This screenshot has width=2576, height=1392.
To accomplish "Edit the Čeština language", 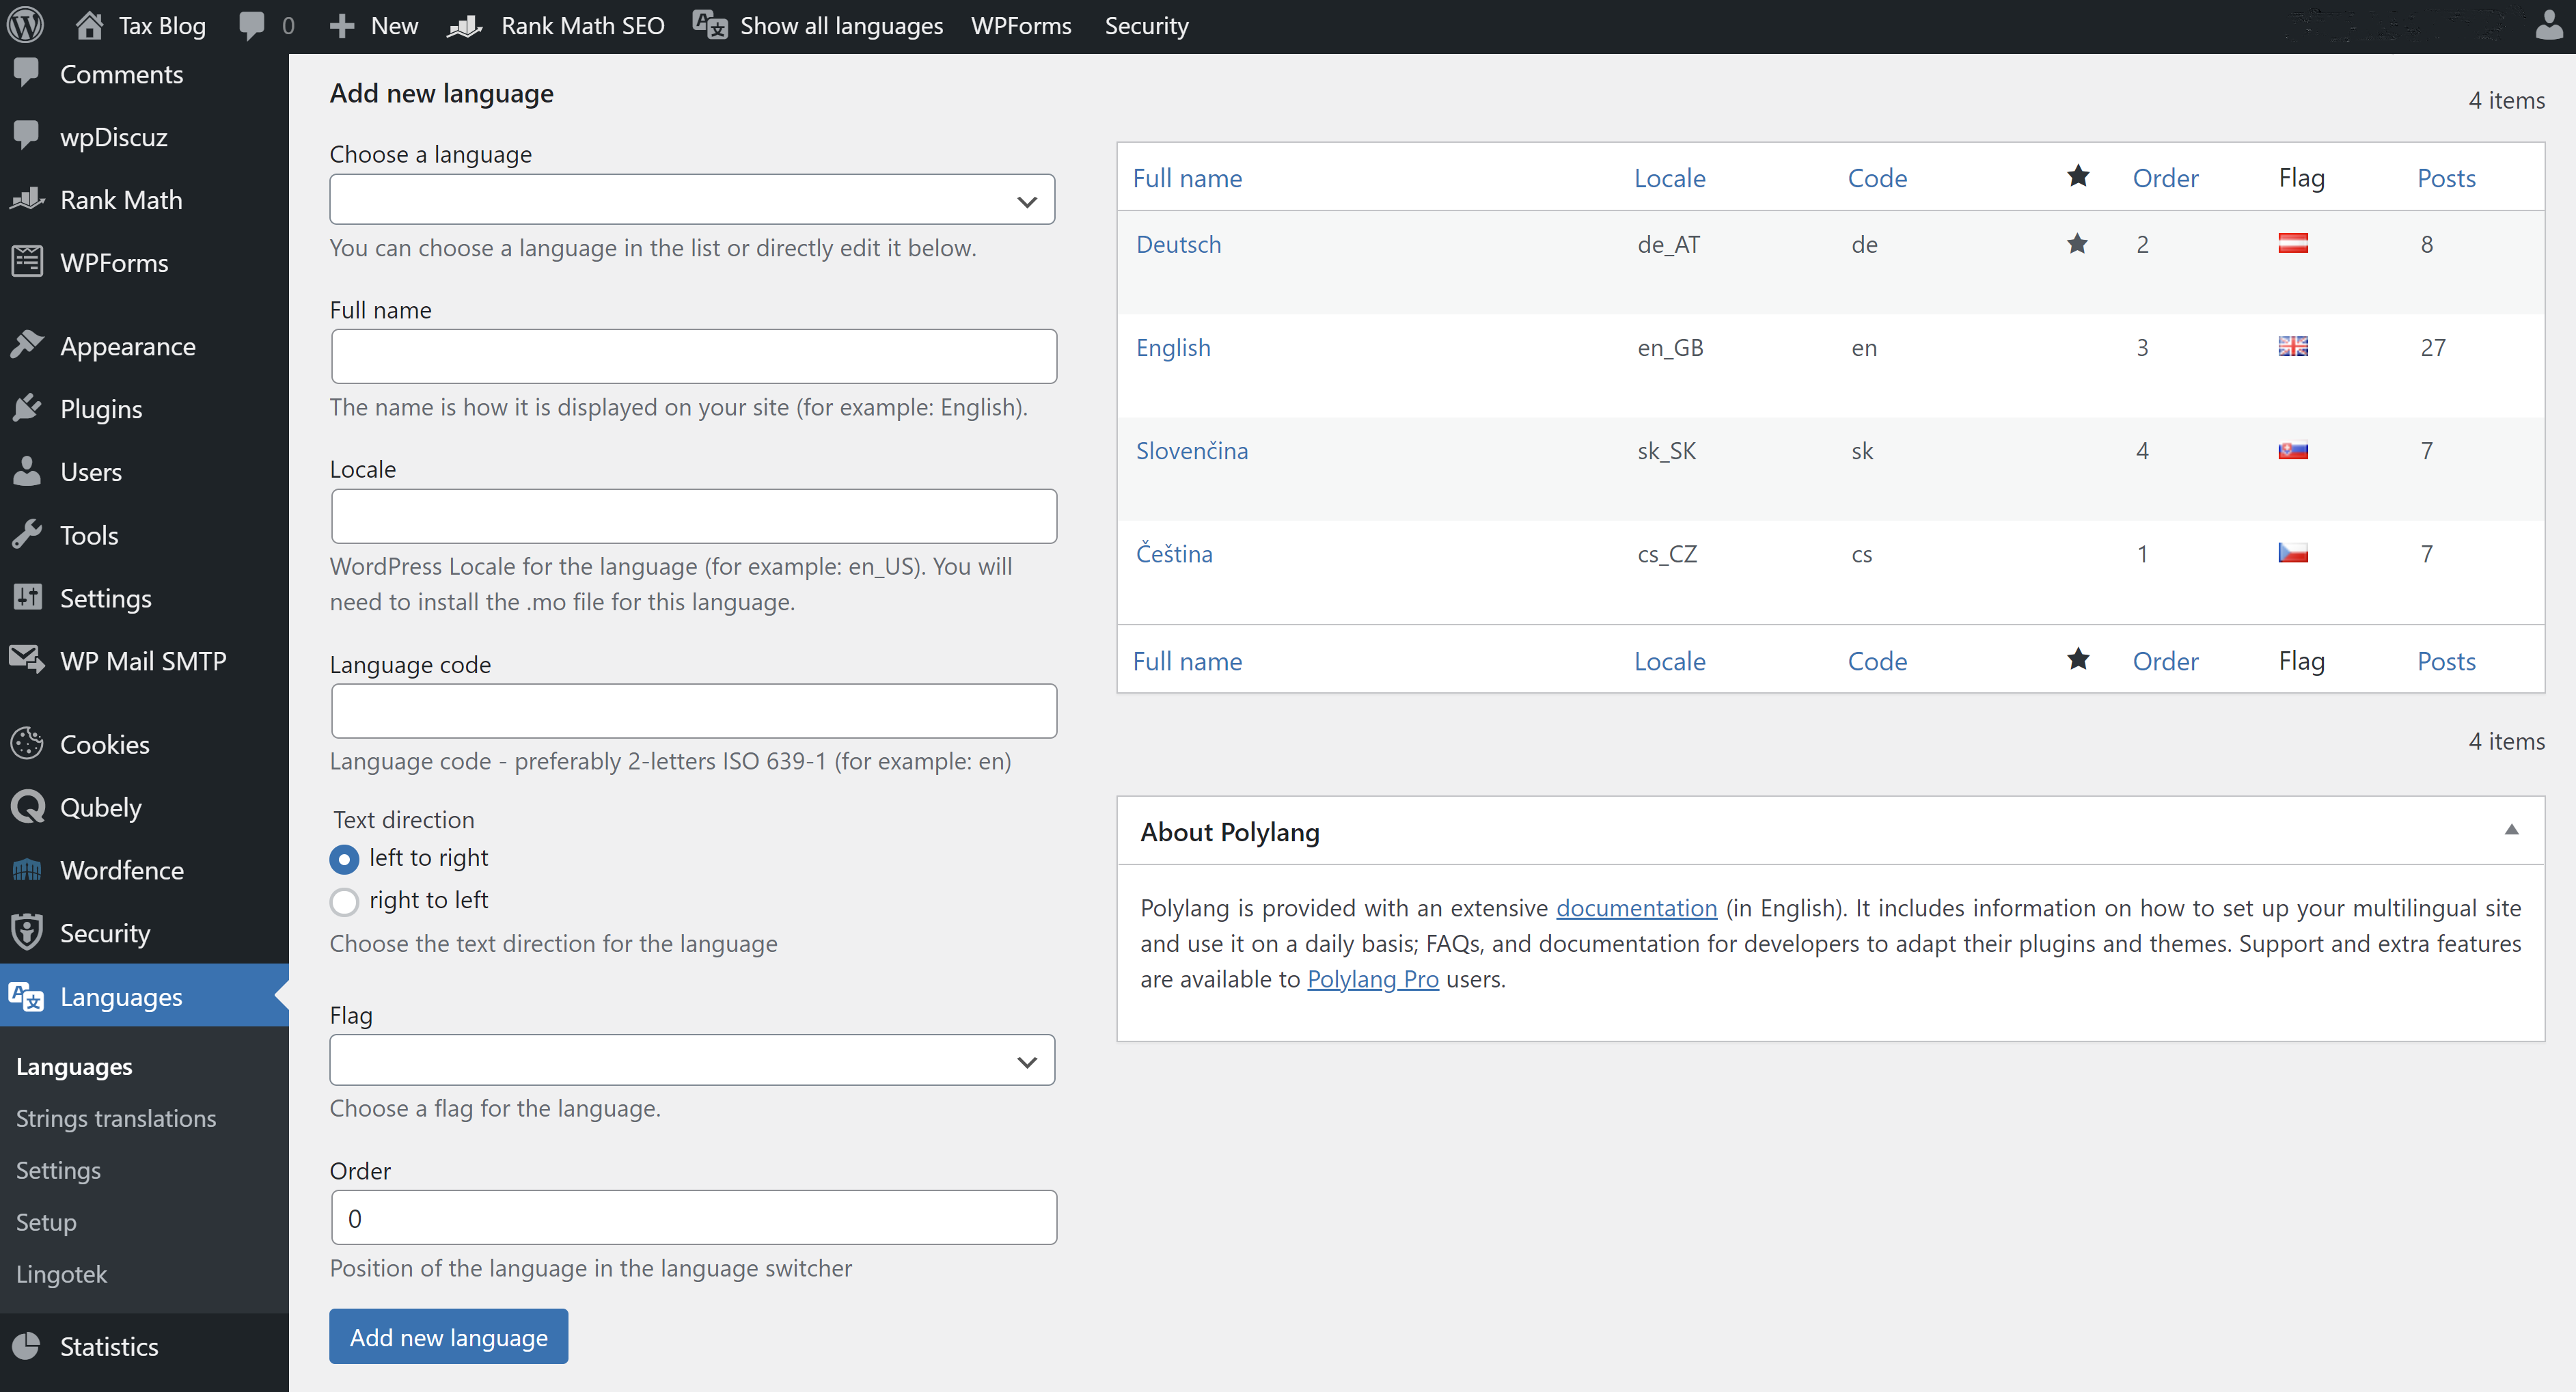I will coord(1174,553).
